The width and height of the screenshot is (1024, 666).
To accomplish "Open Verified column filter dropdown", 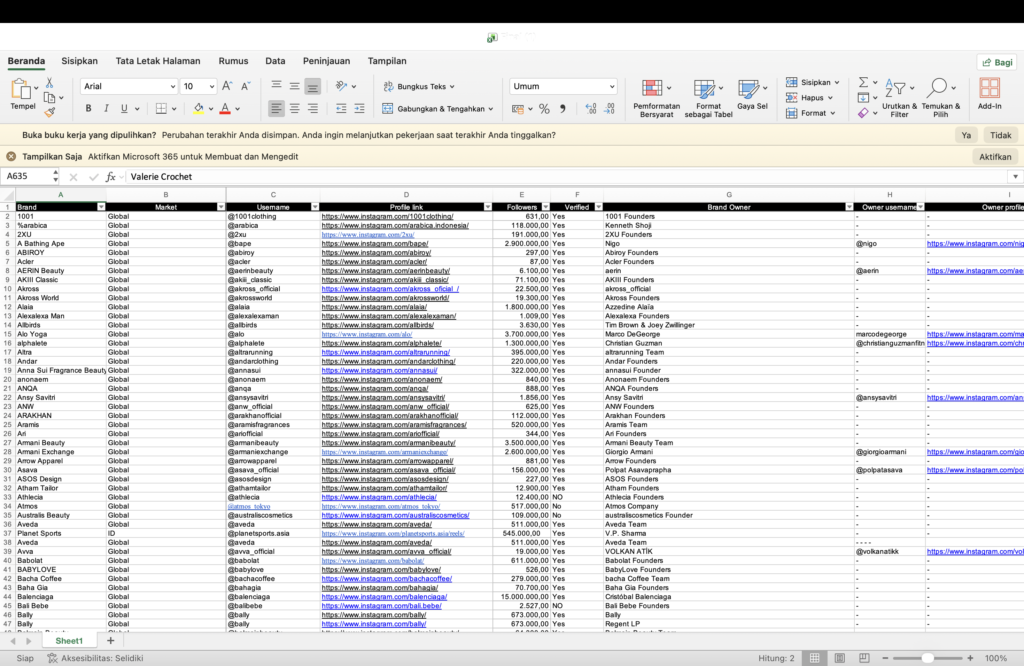I will (598, 207).
